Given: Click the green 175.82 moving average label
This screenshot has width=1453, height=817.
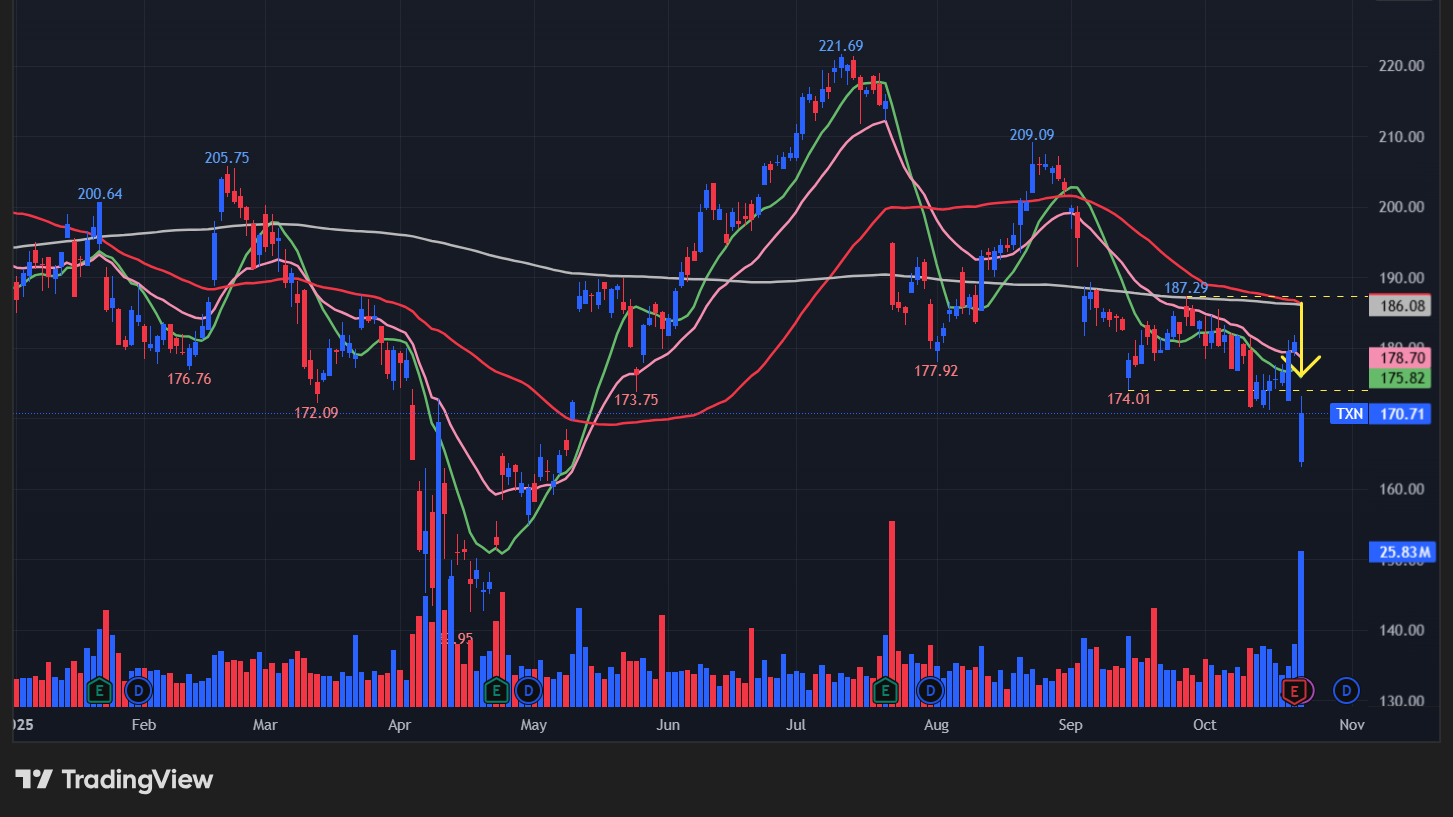Looking at the screenshot, I should [1399, 378].
